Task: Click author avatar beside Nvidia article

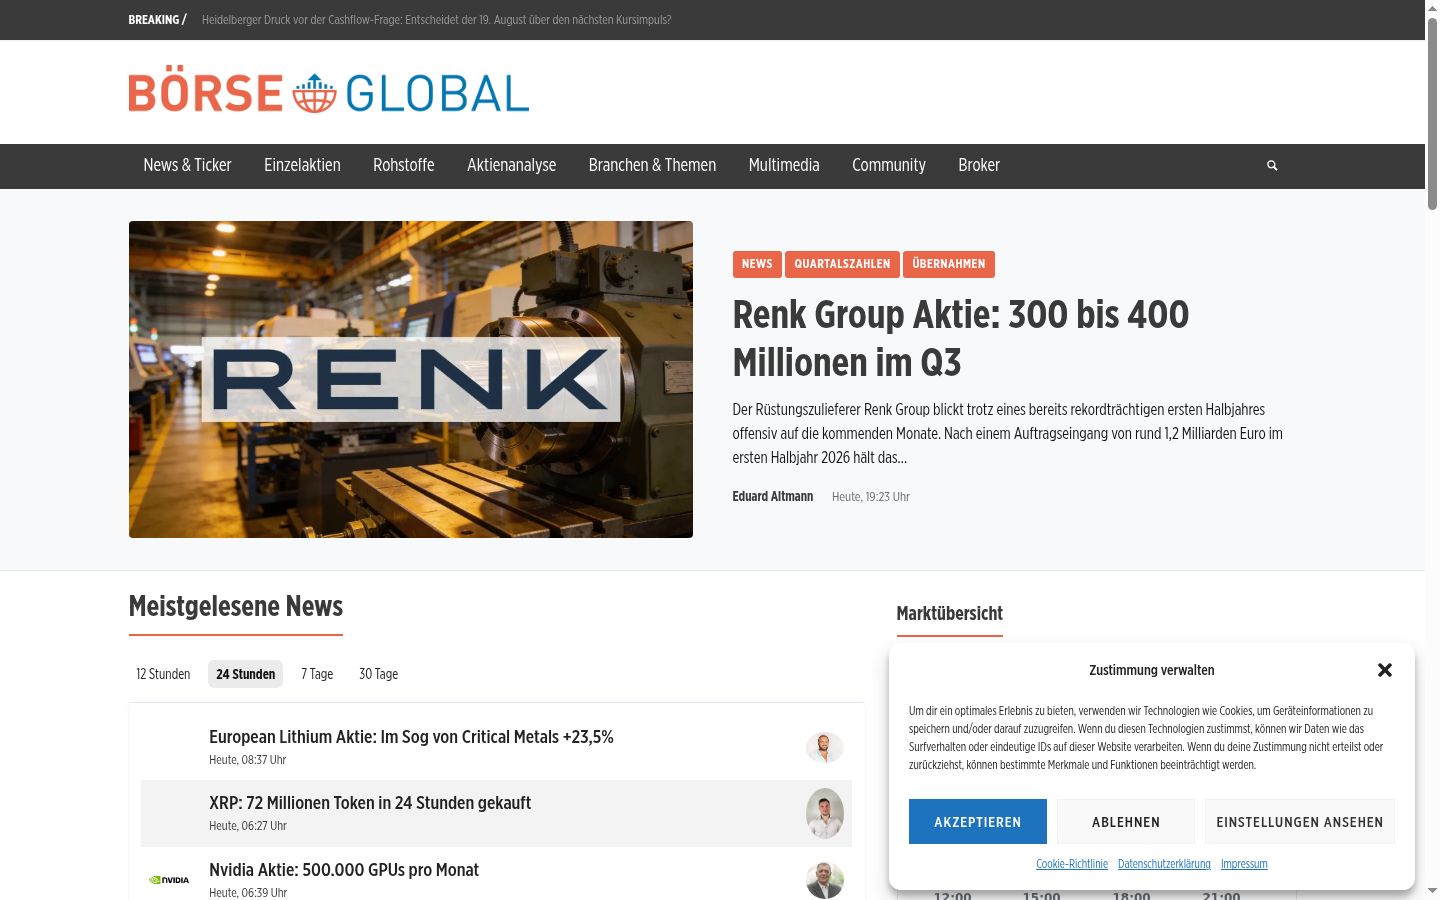Action: tap(825, 880)
